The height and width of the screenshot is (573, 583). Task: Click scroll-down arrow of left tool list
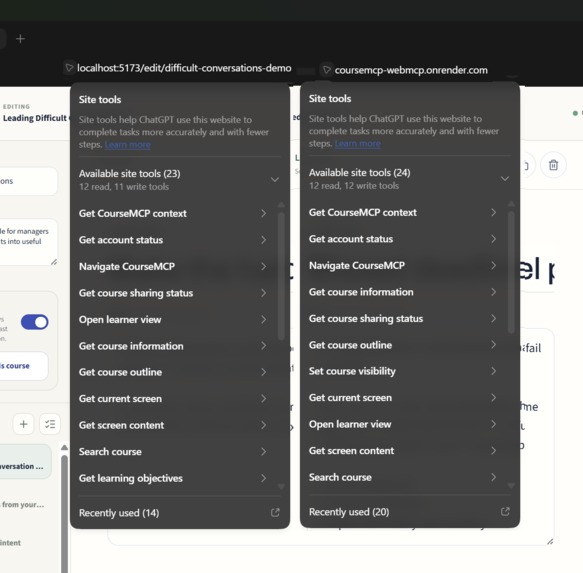coord(281,486)
